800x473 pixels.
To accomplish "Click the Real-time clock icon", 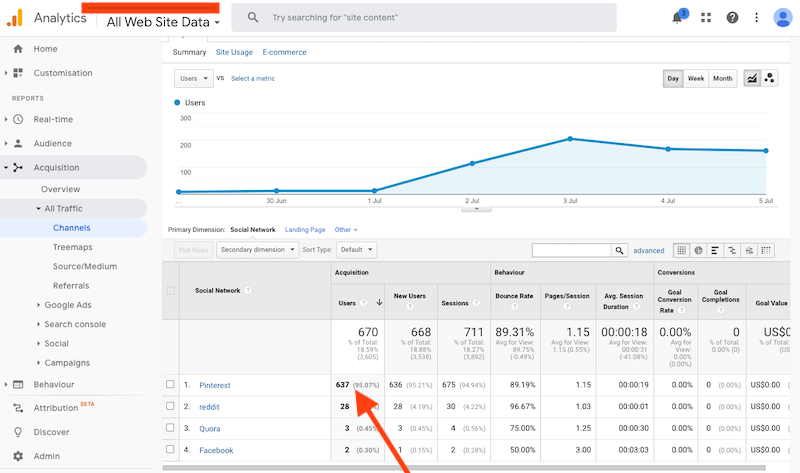I will coord(18,119).
